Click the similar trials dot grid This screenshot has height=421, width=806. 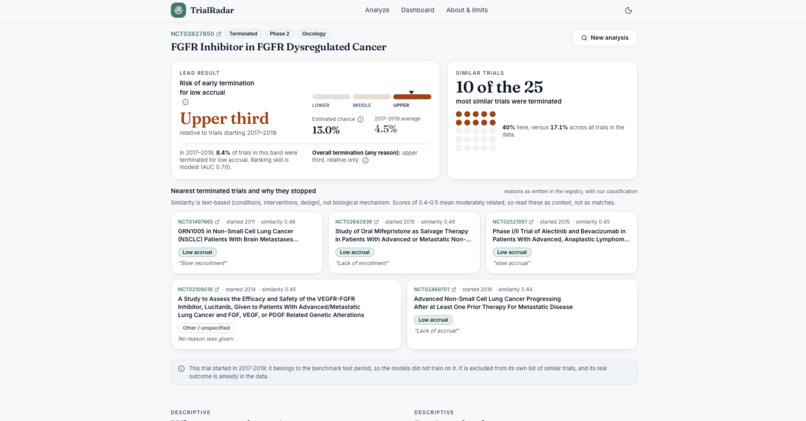coord(475,131)
